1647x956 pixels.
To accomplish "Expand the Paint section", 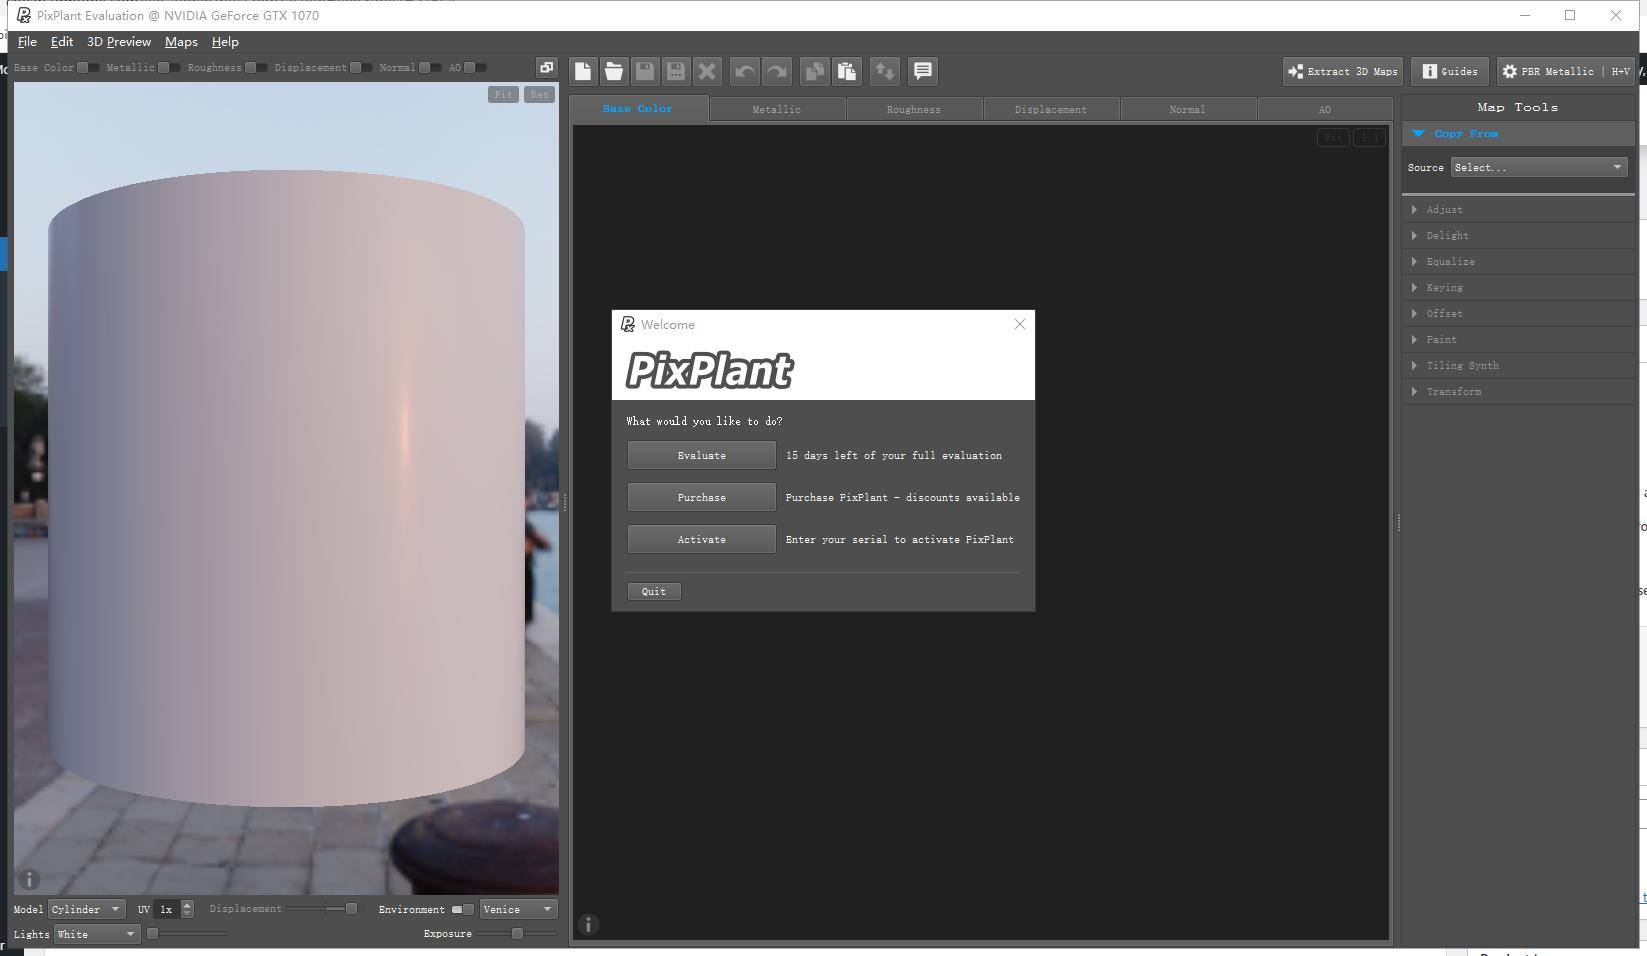I will tap(1518, 339).
